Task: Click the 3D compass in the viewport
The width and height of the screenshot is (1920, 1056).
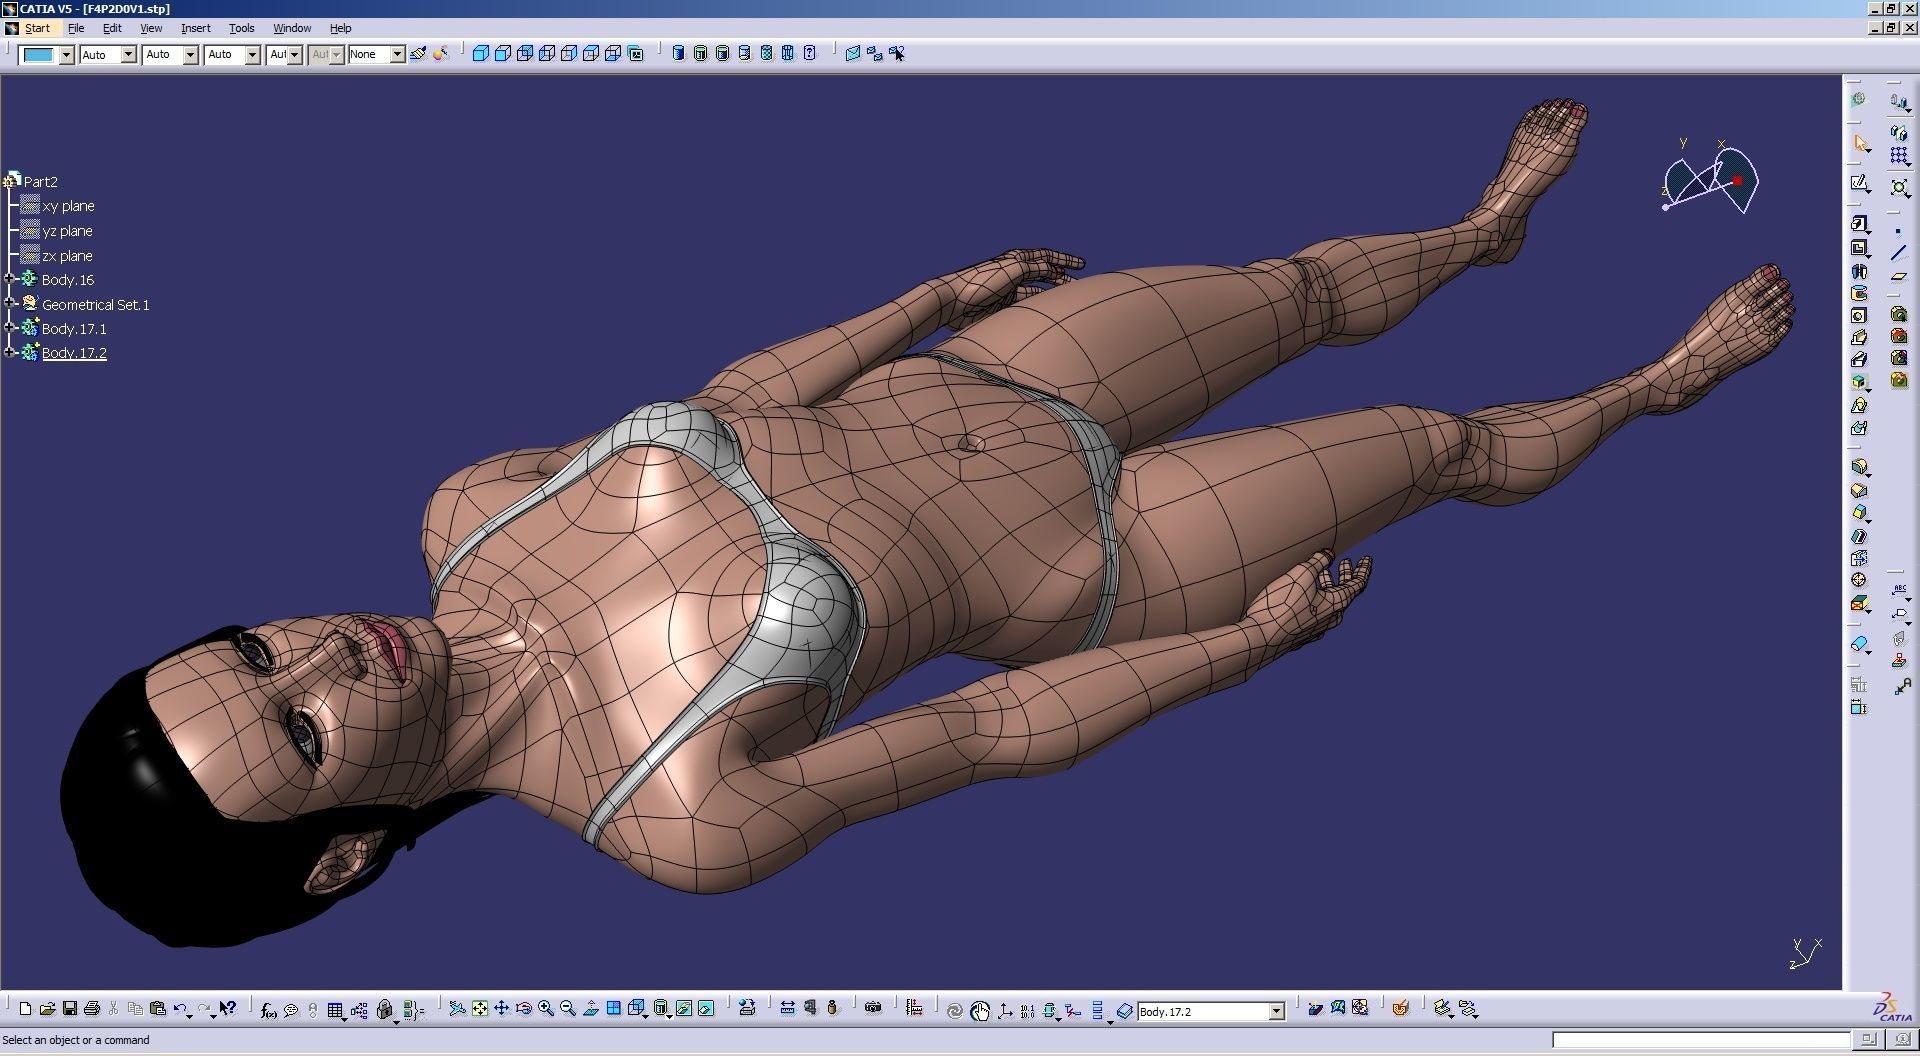Action: (x=1711, y=177)
